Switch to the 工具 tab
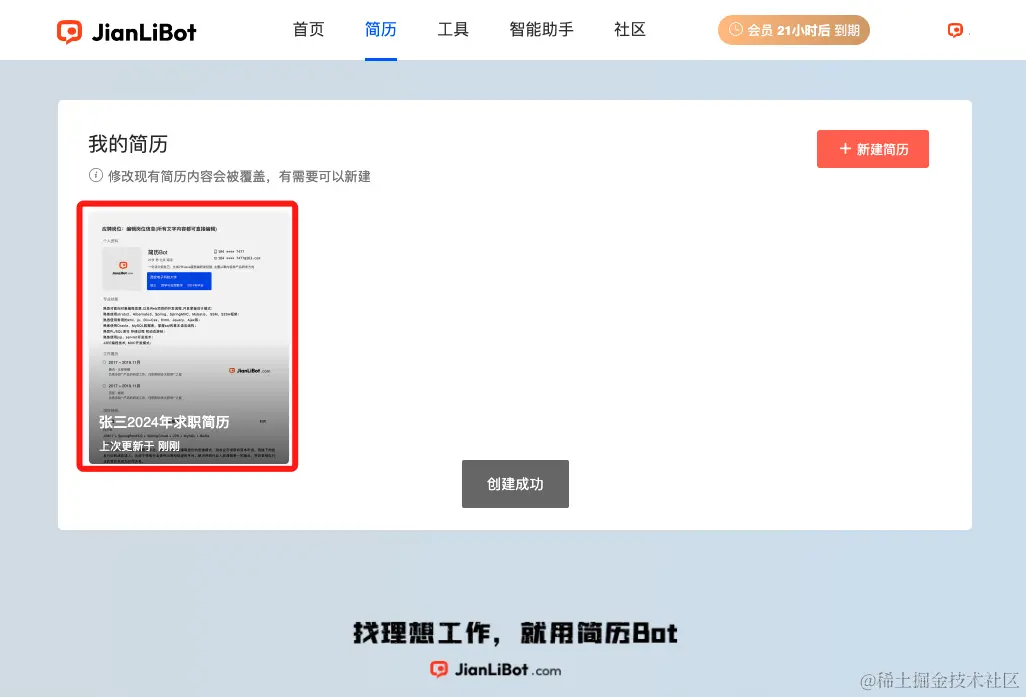This screenshot has width=1026, height=697. tap(453, 29)
